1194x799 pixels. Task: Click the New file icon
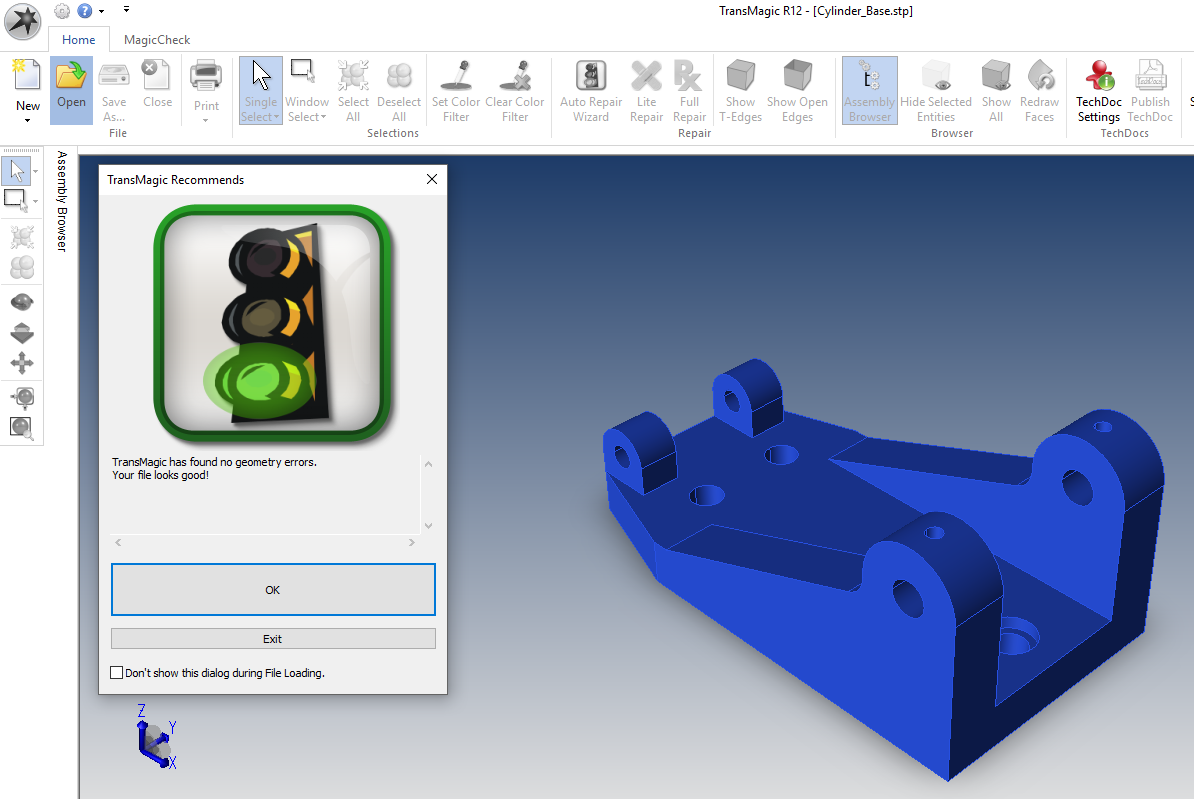click(x=27, y=77)
